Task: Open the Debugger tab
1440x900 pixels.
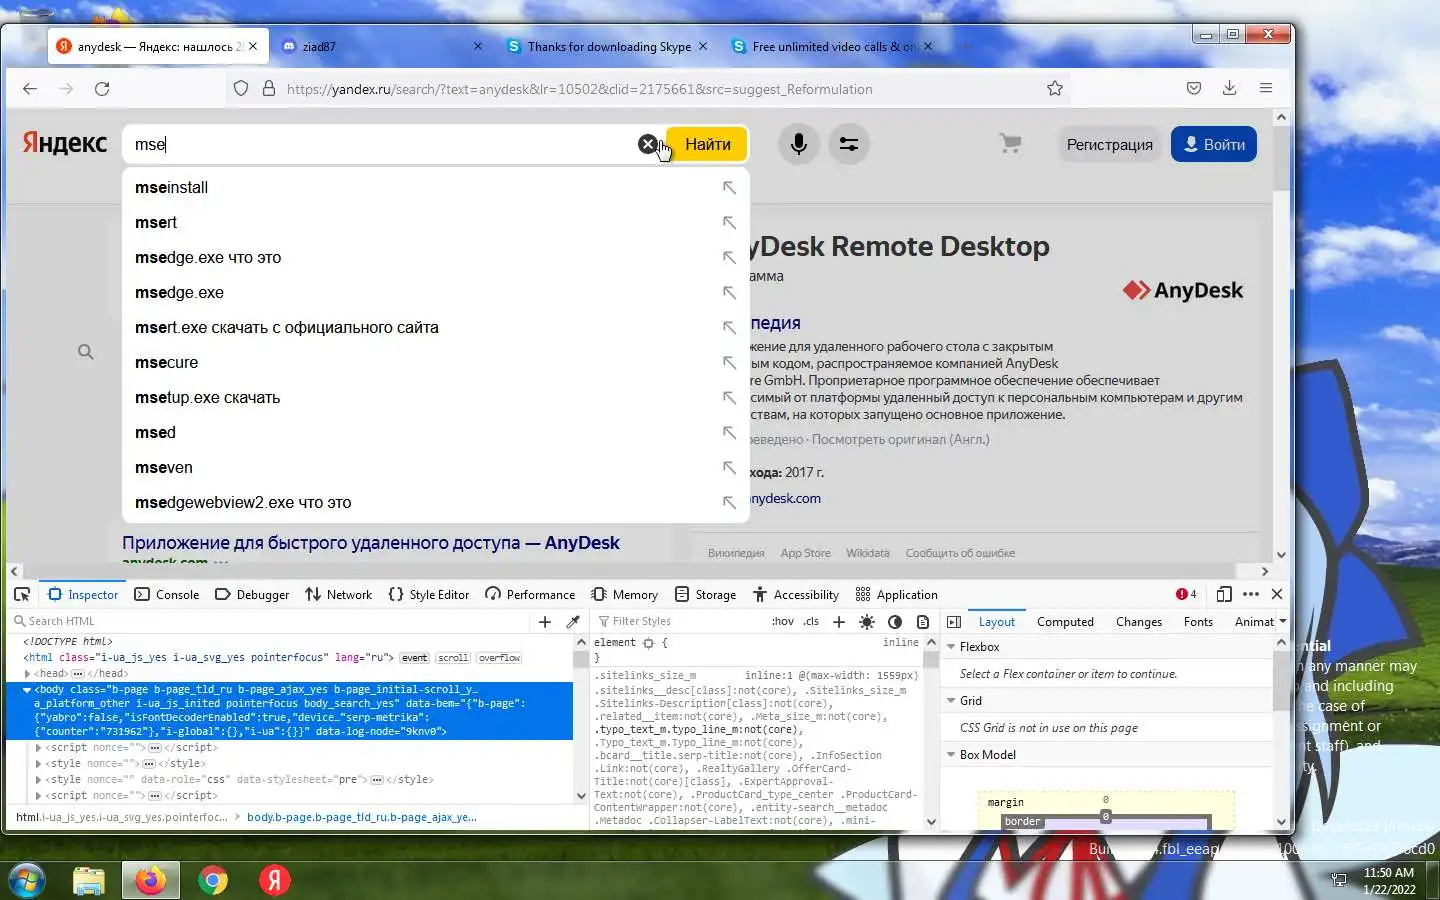Action: coord(252,594)
